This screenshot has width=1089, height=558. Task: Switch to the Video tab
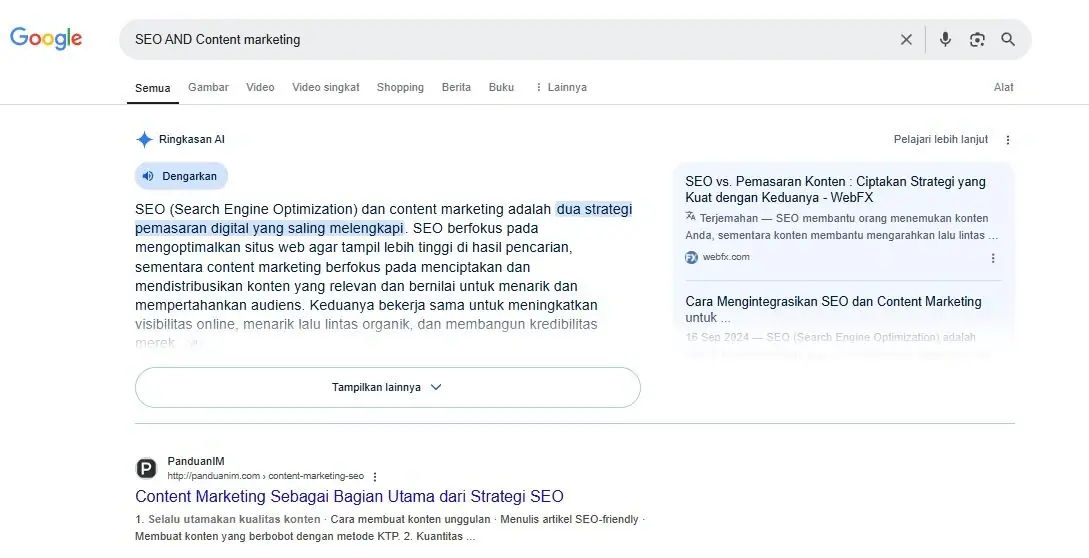(x=260, y=87)
